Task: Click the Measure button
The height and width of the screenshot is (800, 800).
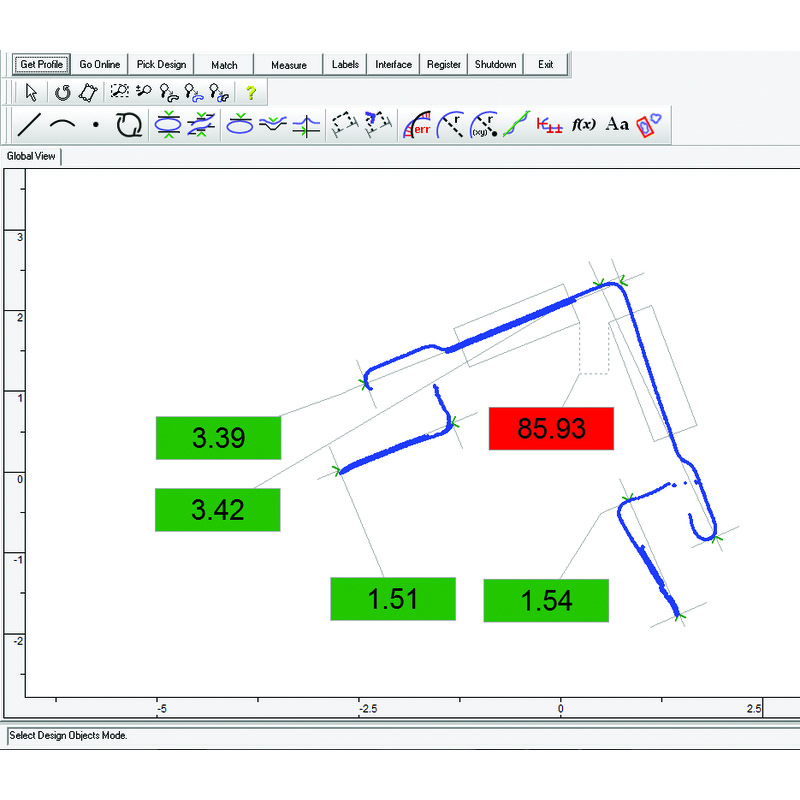Action: pos(289,65)
